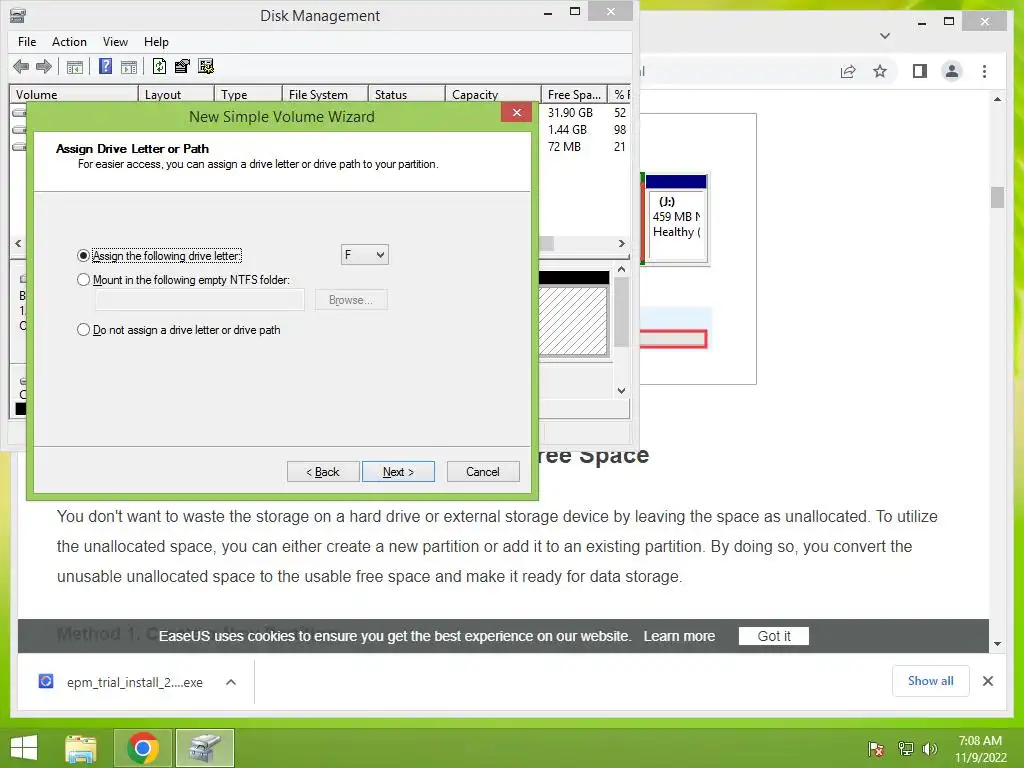The image size is (1024, 768).
Task: Sort by Status column header
Action: pos(406,94)
